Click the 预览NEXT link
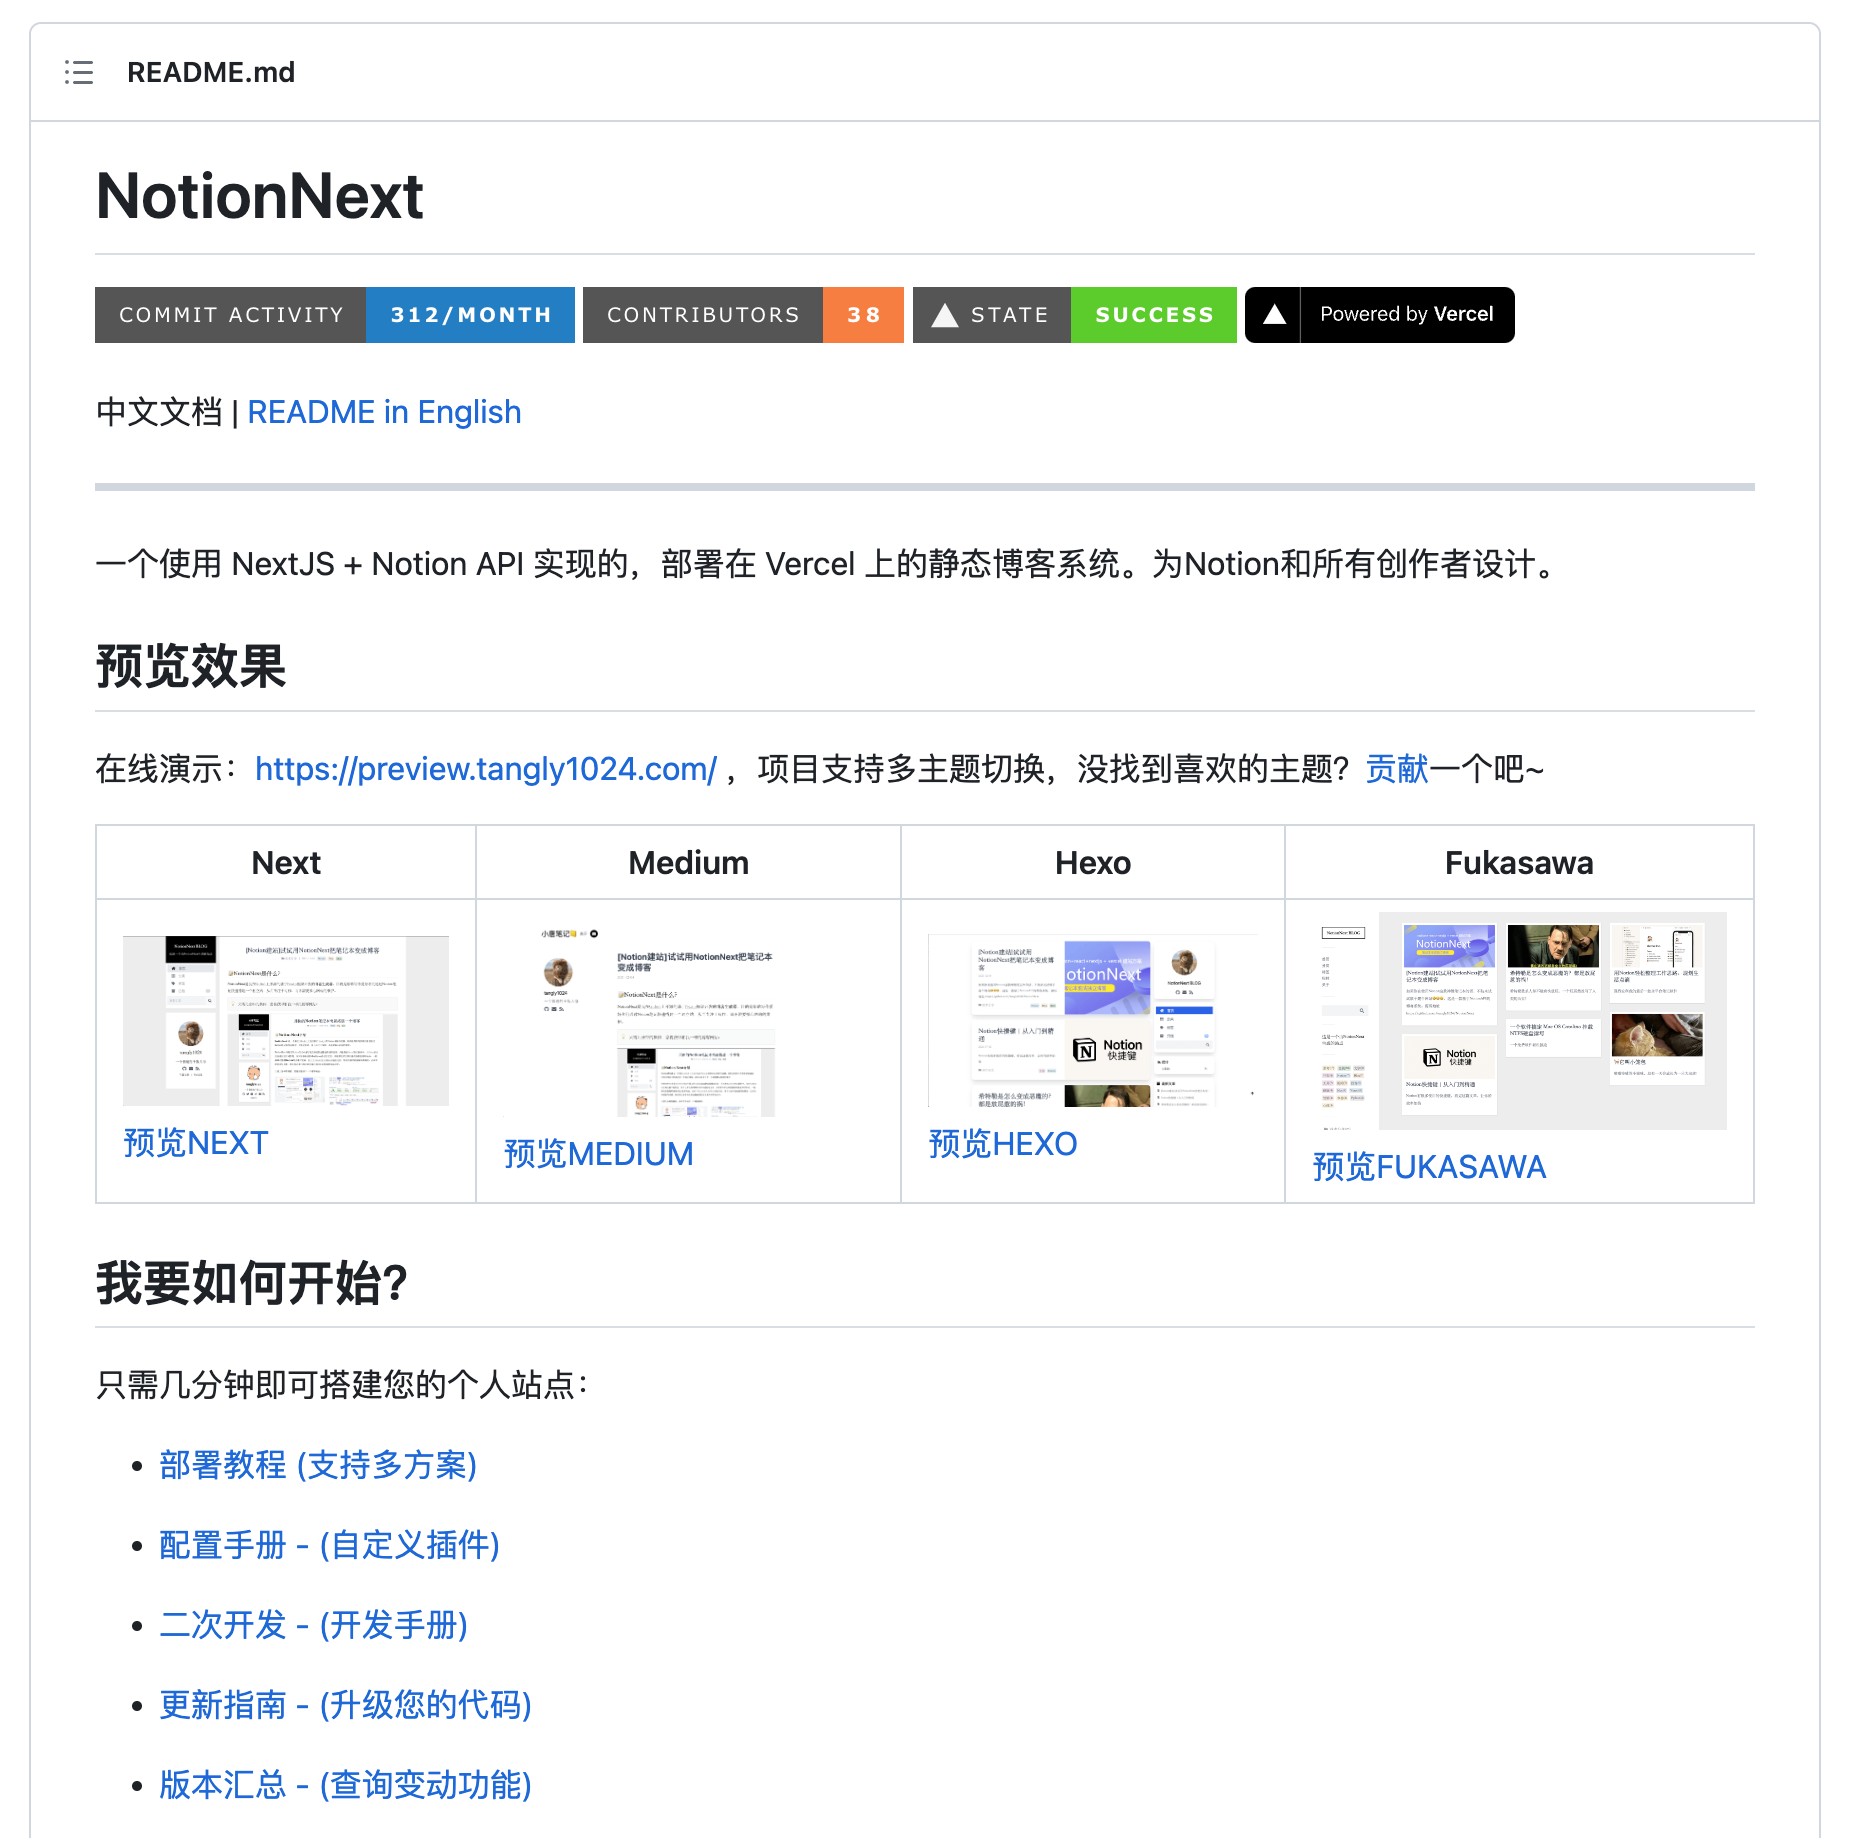This screenshot has width=1850, height=1838. pos(196,1143)
